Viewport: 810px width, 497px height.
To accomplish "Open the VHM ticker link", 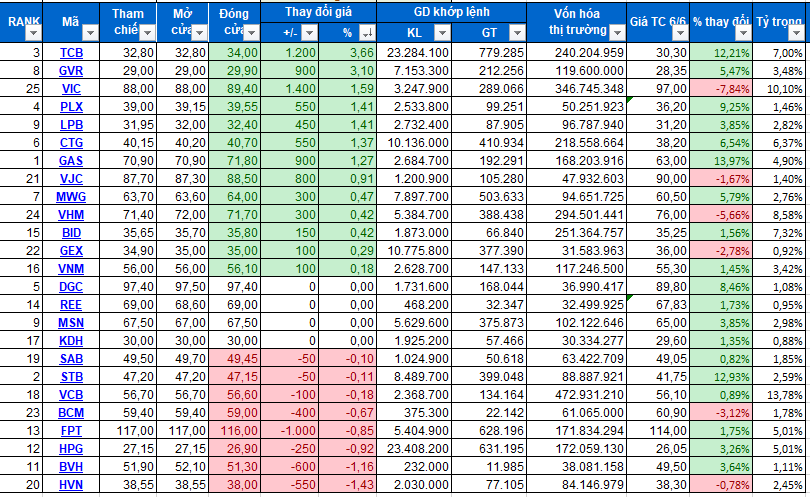I will tap(71, 215).
